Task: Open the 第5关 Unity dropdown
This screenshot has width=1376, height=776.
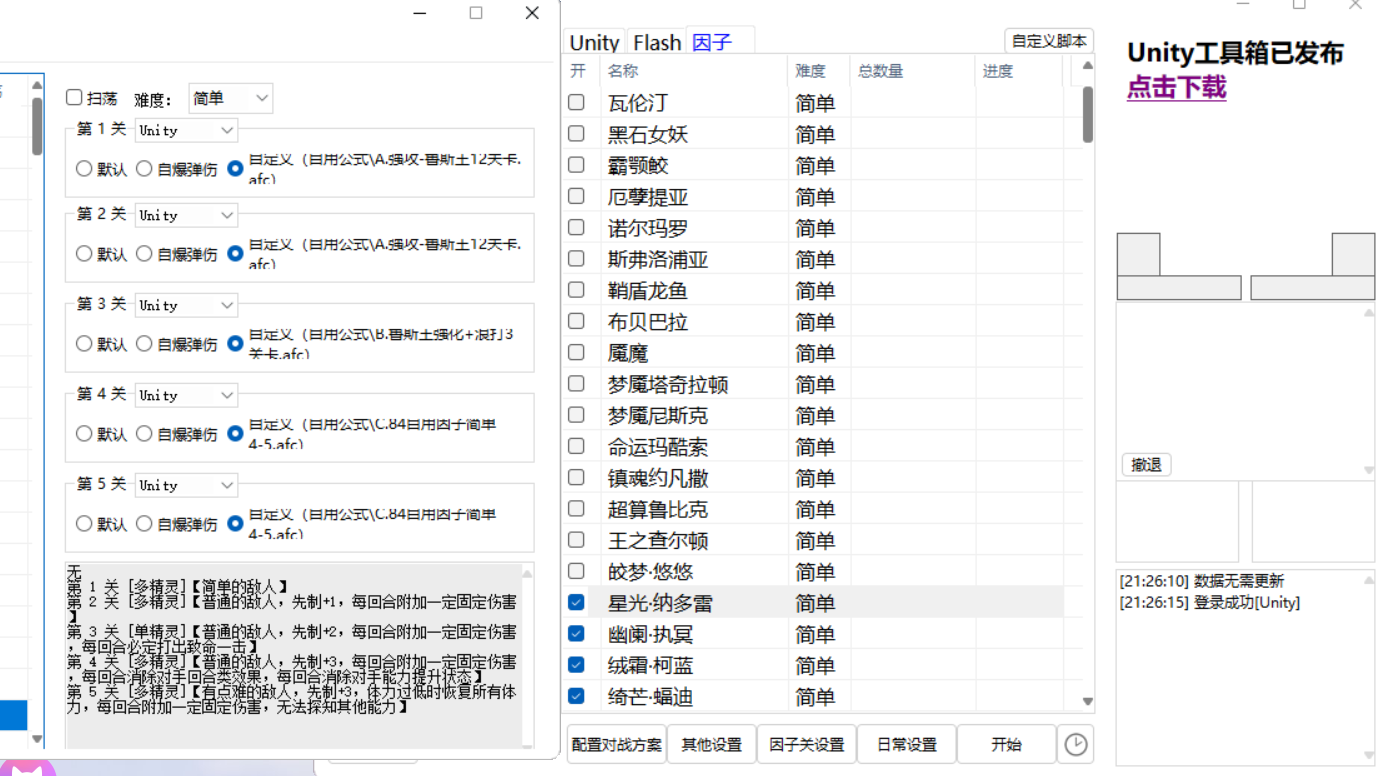Action: [185, 484]
